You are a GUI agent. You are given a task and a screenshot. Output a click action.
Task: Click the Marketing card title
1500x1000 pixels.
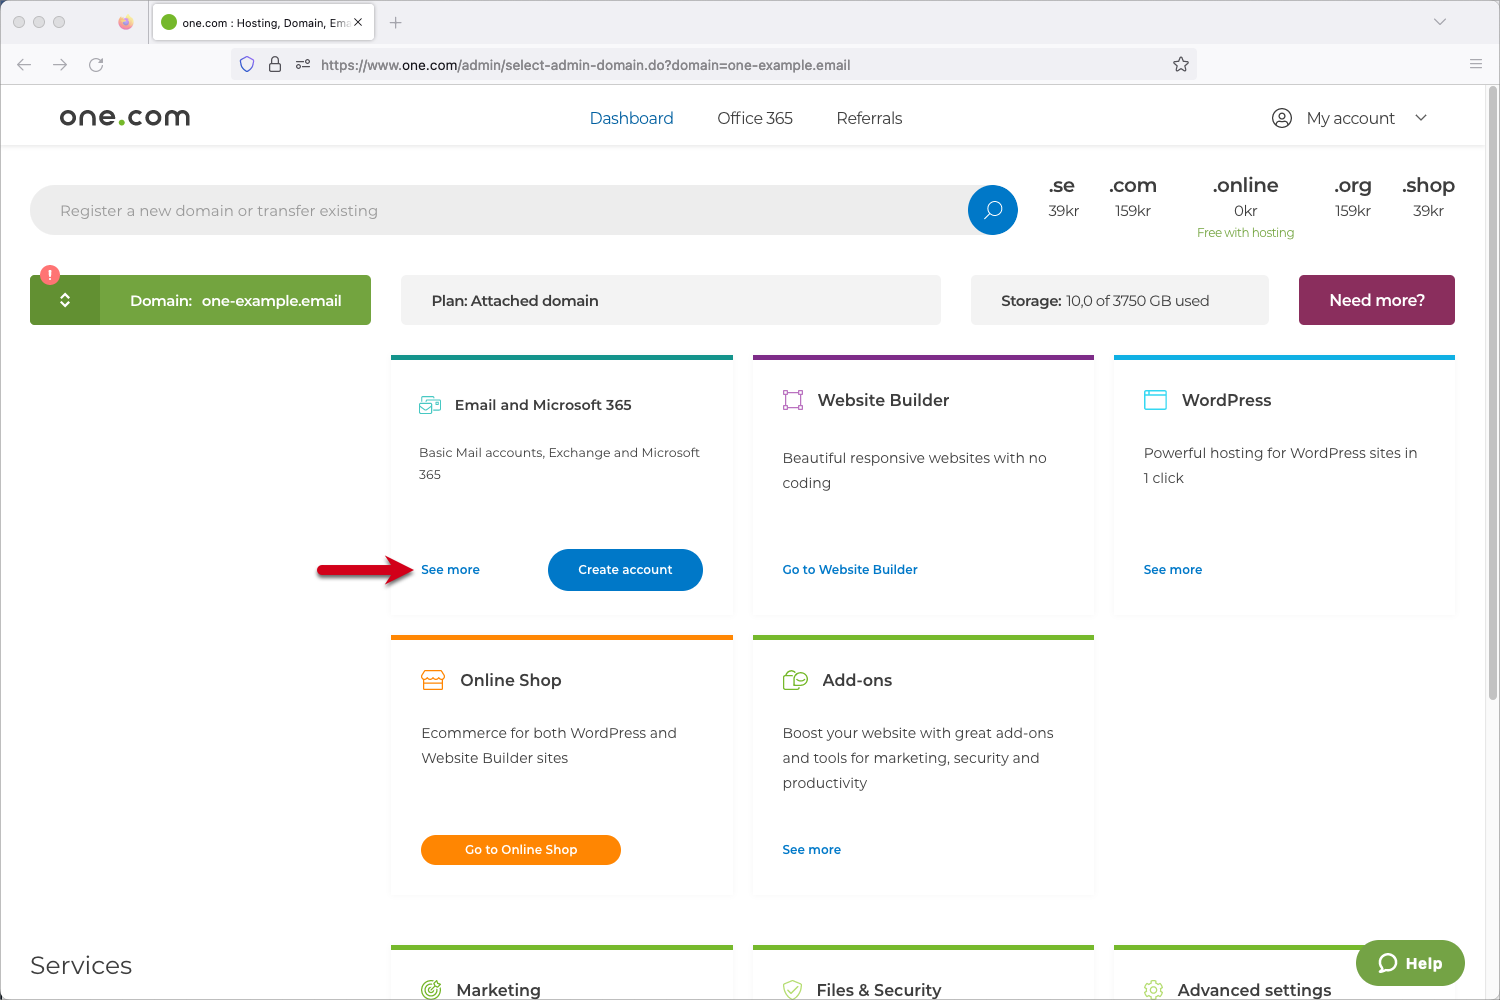(x=498, y=989)
